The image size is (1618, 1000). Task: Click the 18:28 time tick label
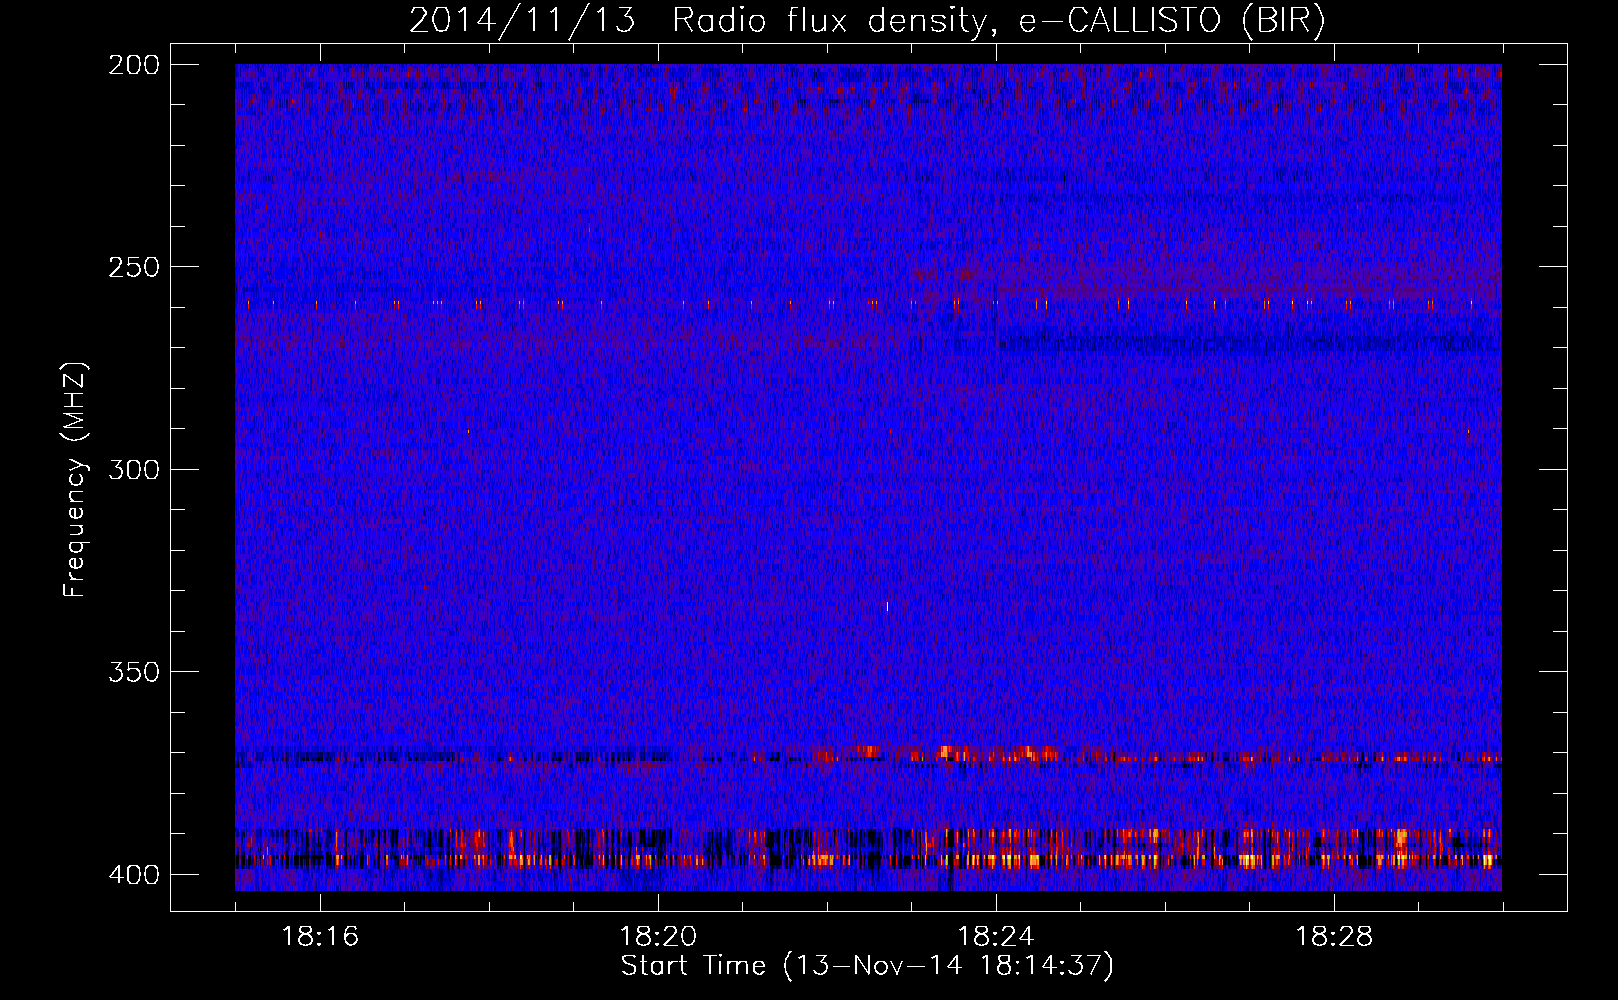coord(1334,937)
